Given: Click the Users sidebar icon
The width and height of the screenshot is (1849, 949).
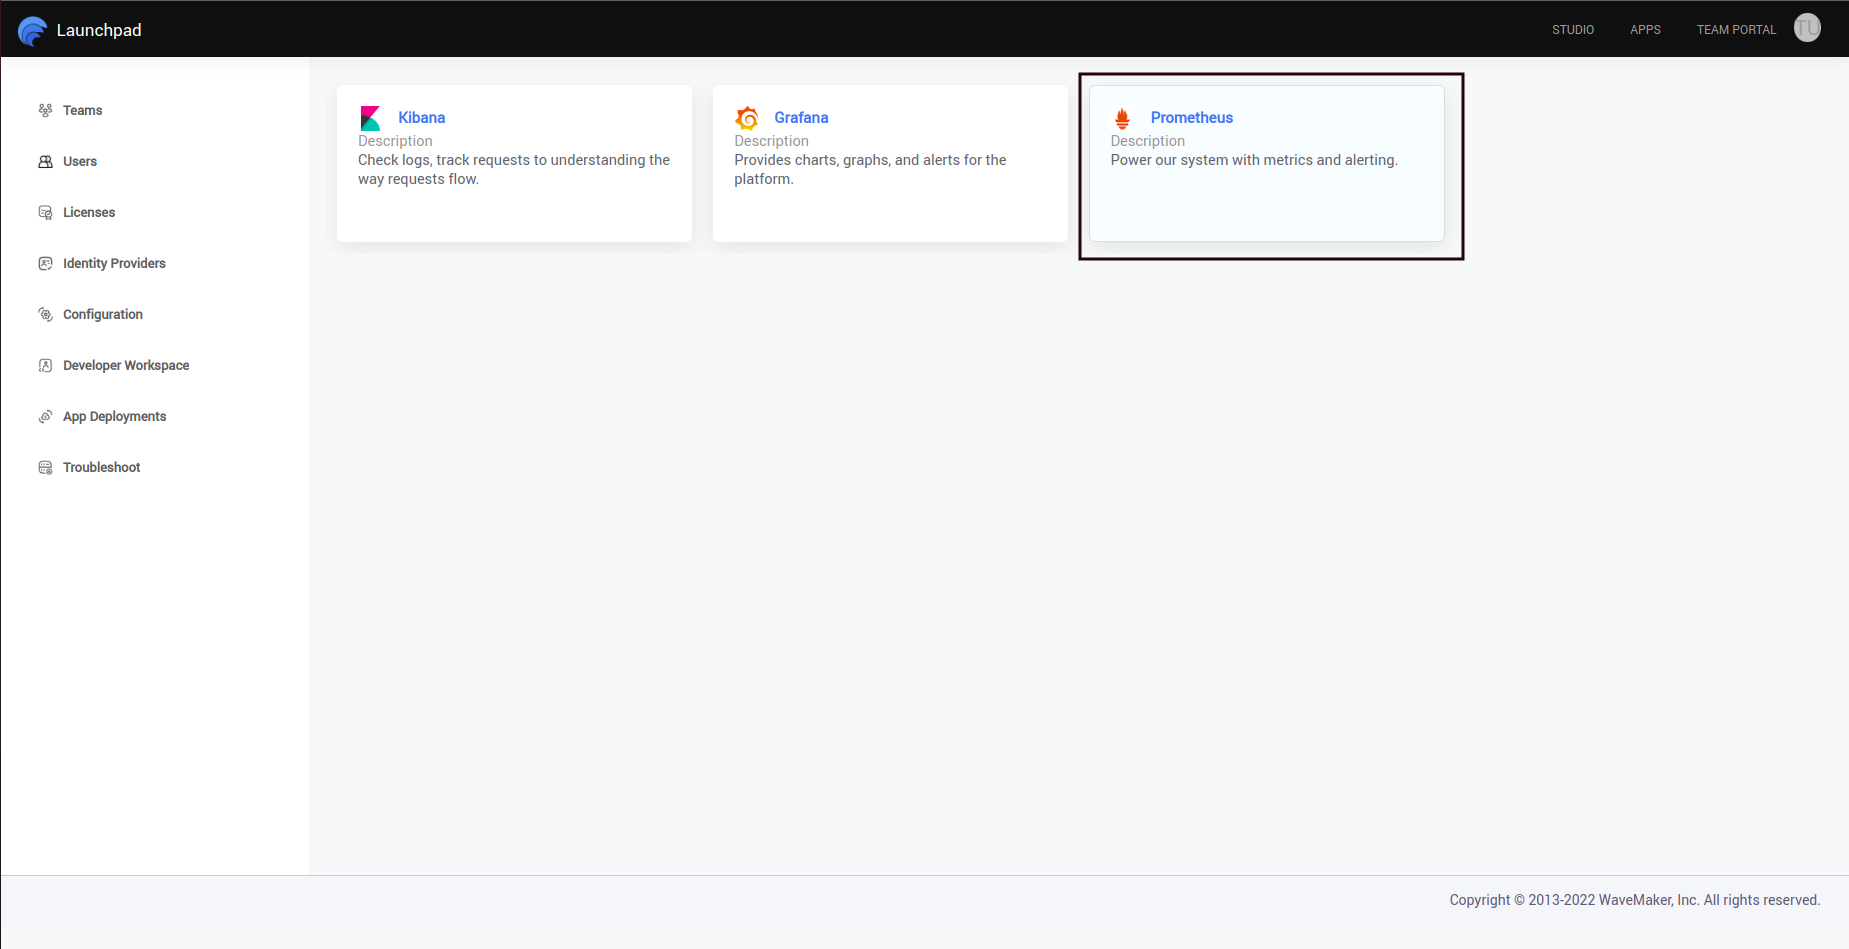Looking at the screenshot, I should pyautogui.click(x=45, y=161).
